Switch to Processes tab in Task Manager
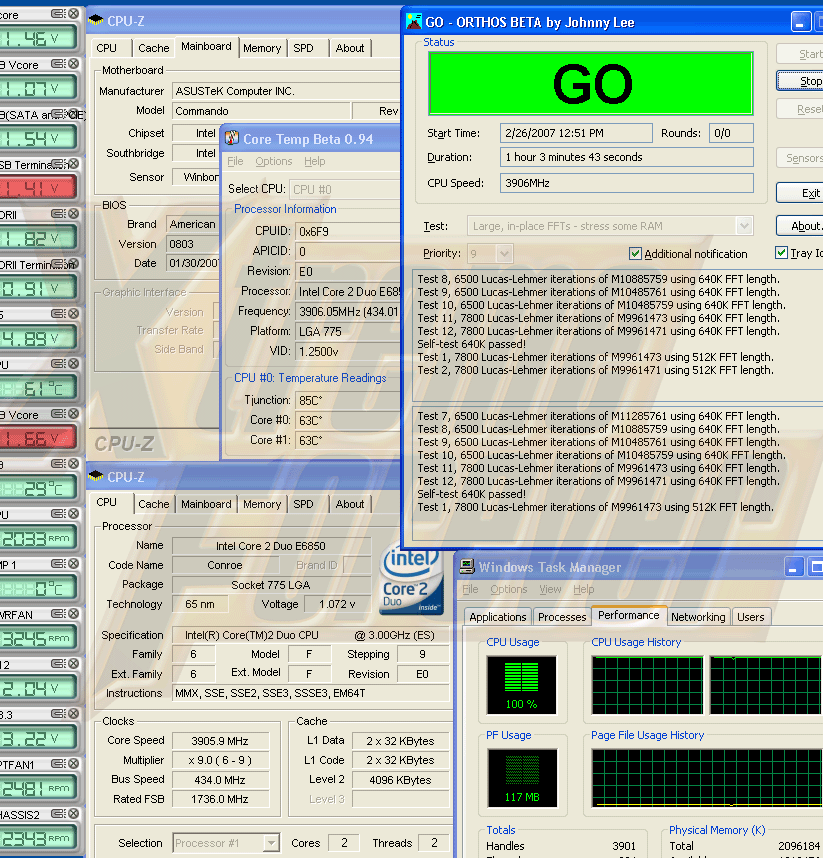Screen dimensions: 823x858 [561, 617]
